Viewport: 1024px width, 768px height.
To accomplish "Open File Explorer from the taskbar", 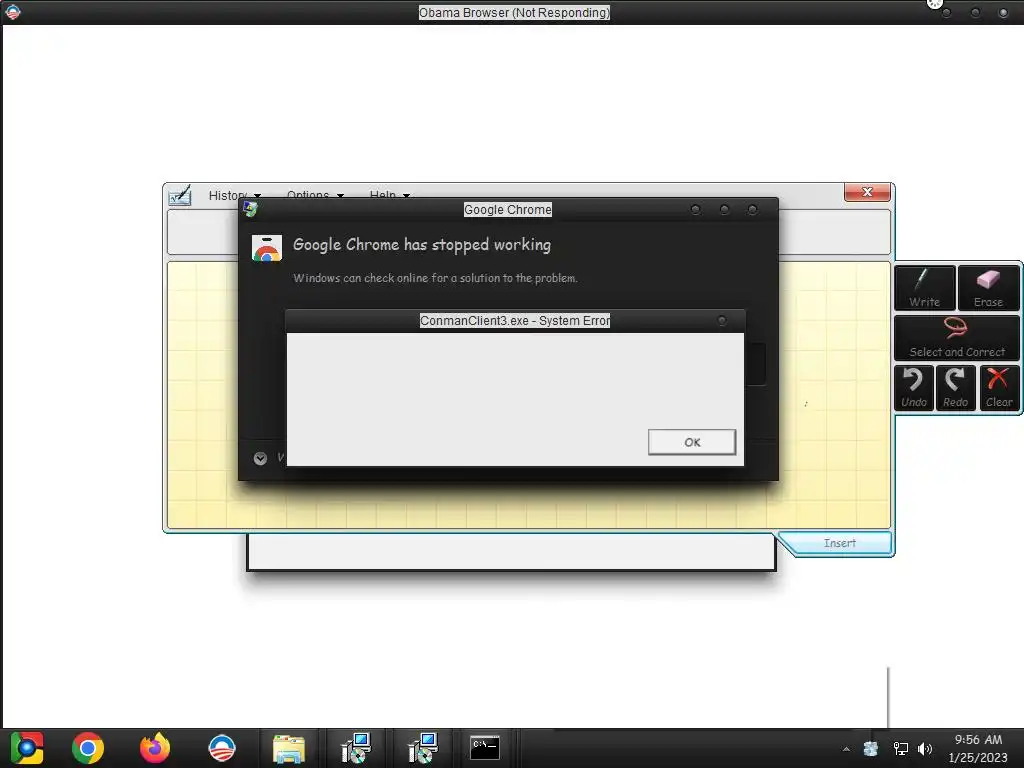I will click(x=289, y=748).
